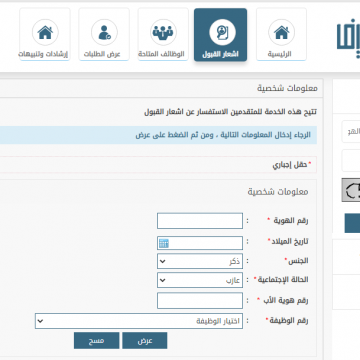Focus the رقم الهوية input field

click(x=200, y=221)
